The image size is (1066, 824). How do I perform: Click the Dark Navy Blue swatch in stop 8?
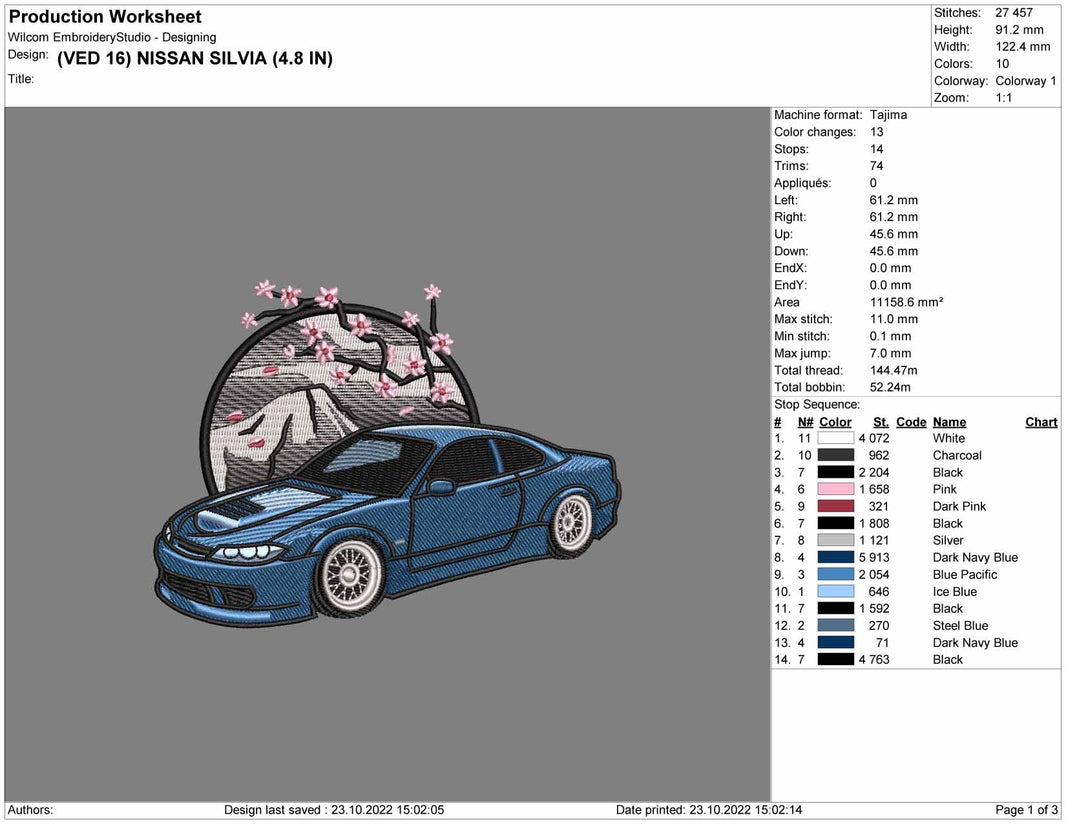coord(837,557)
